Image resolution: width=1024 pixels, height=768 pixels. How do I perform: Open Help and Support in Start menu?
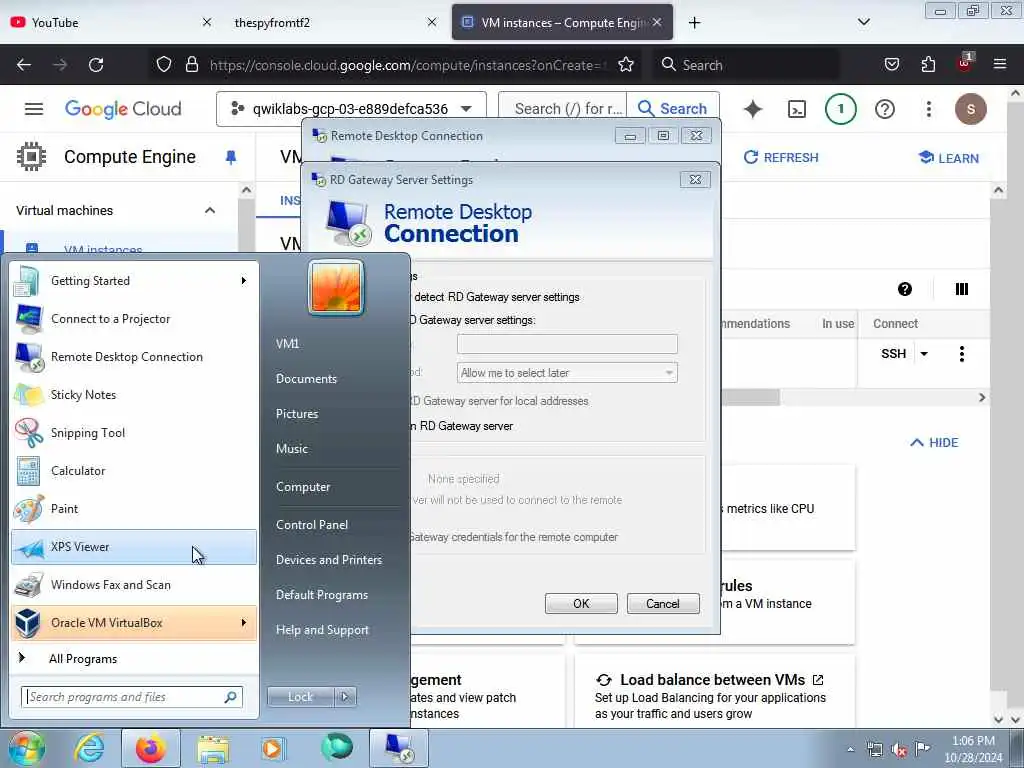[x=322, y=630]
